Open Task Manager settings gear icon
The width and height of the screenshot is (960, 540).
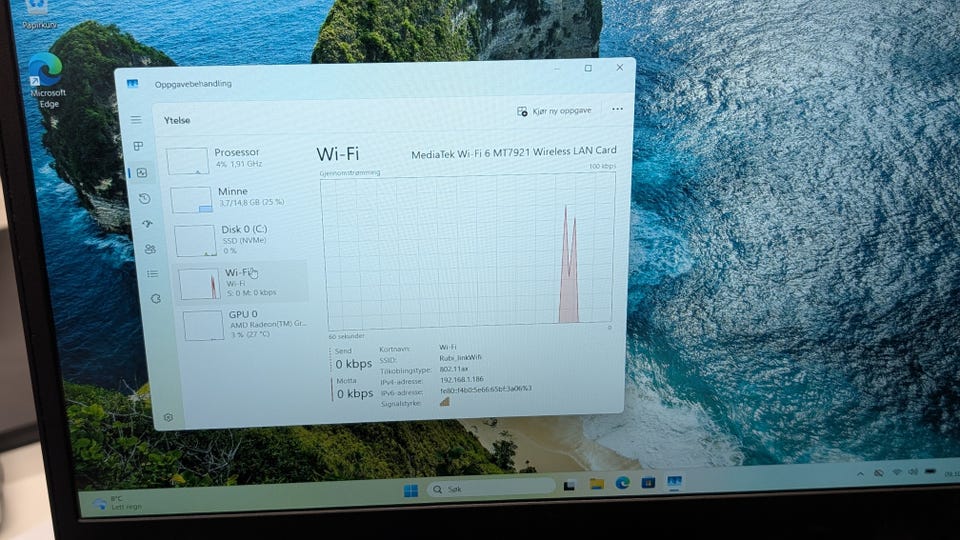[x=168, y=417]
